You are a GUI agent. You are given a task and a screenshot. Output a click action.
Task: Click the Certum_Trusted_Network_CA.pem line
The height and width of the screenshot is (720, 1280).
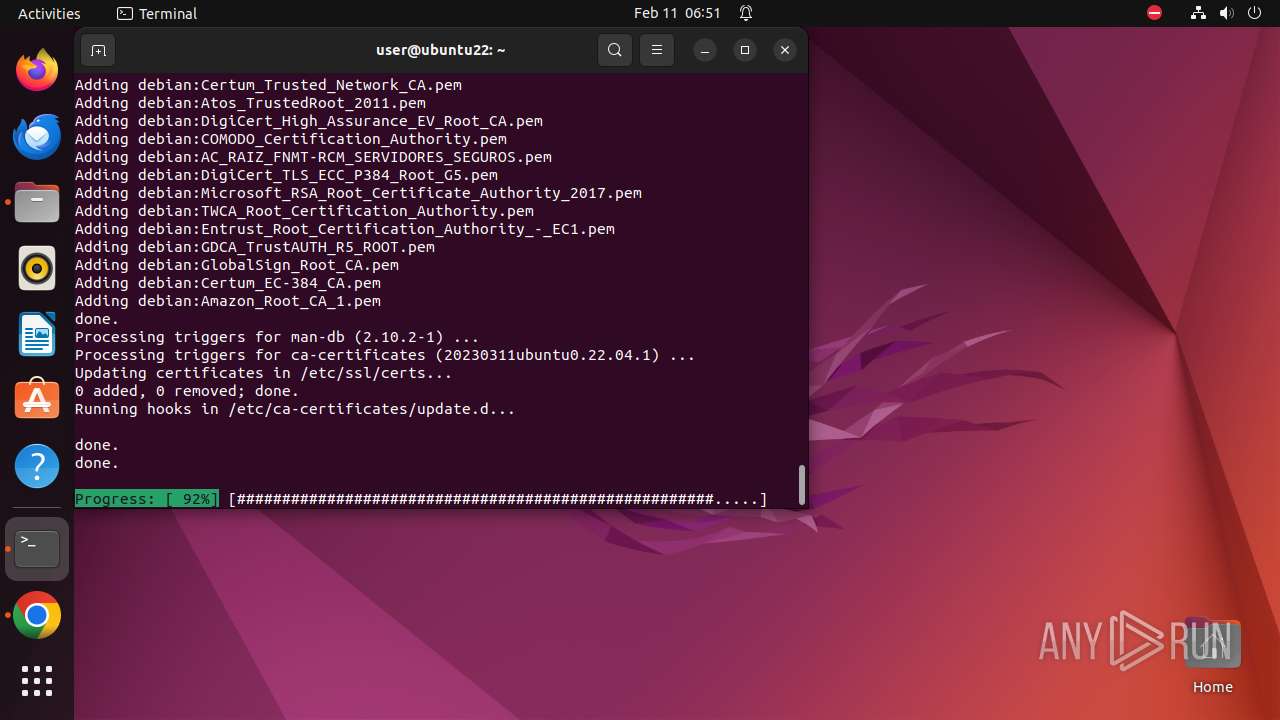click(268, 85)
